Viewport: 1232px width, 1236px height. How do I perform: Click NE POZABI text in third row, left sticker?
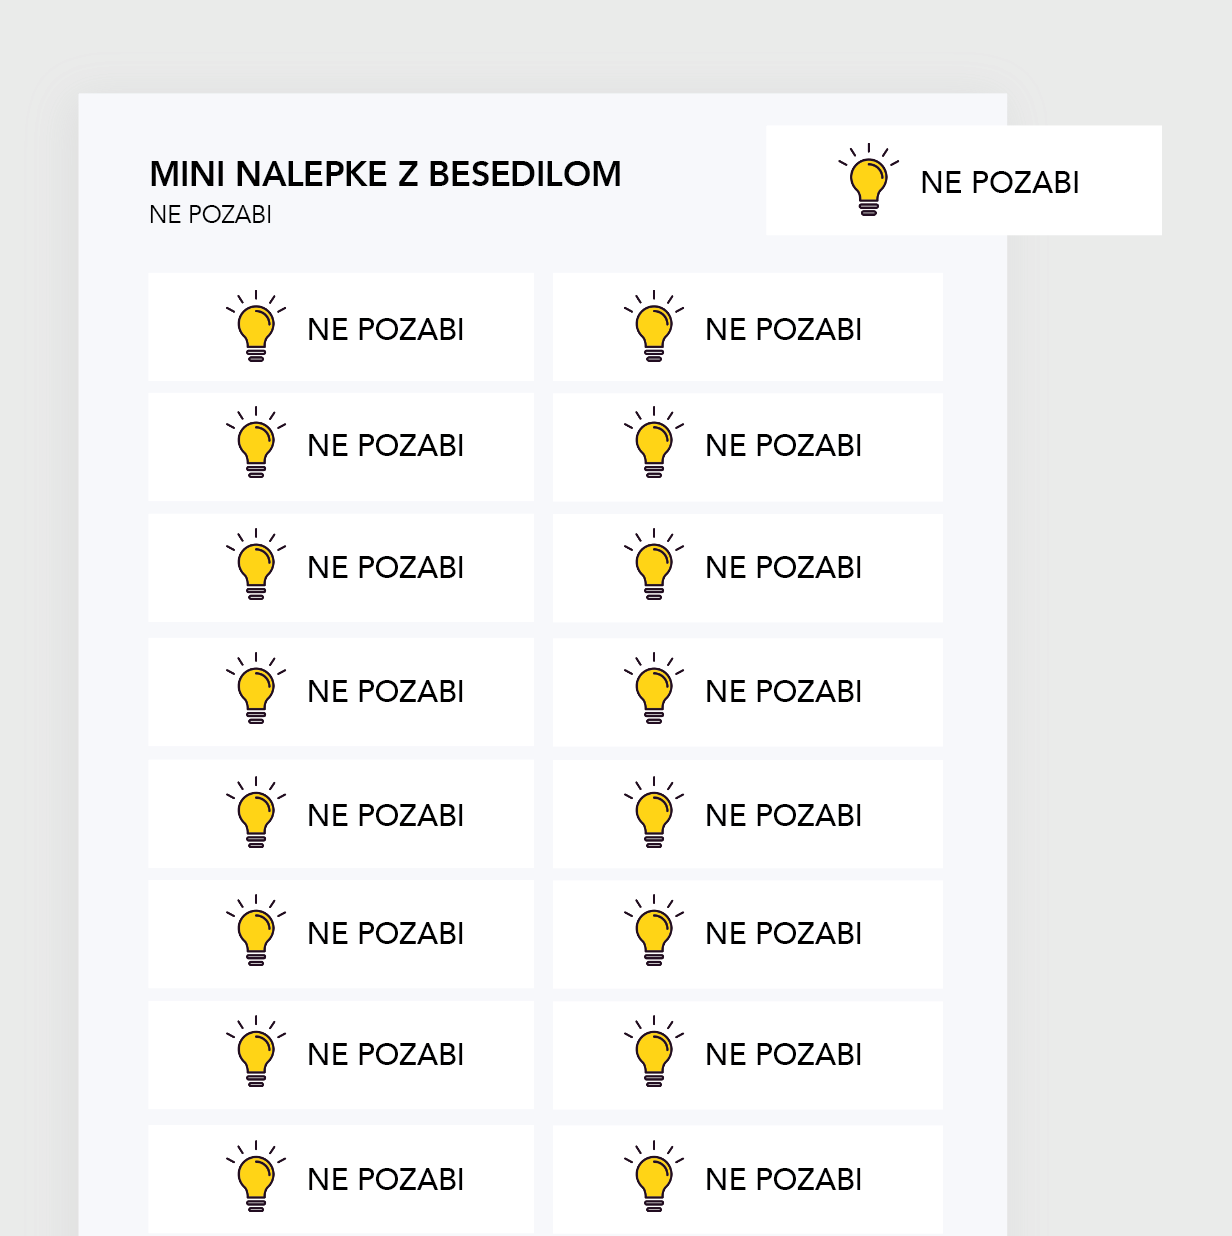click(x=385, y=568)
